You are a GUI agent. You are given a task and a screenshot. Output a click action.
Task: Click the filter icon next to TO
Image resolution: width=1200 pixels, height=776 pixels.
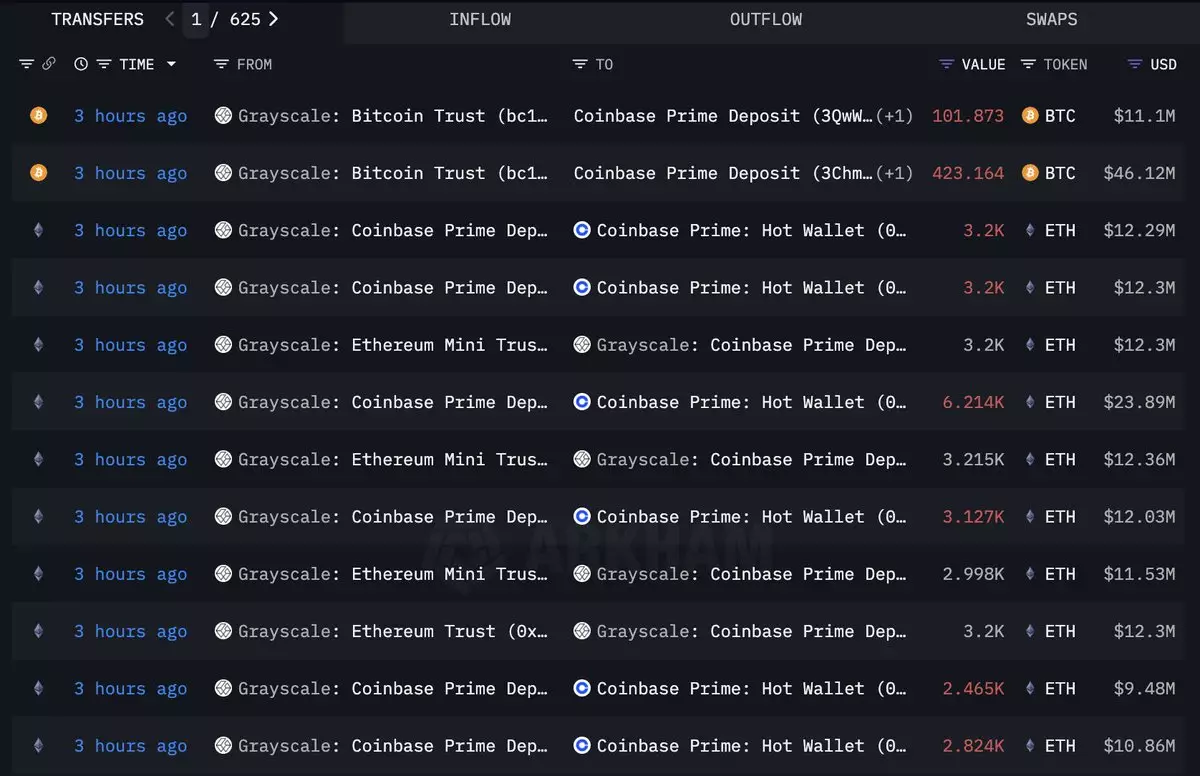(580, 64)
